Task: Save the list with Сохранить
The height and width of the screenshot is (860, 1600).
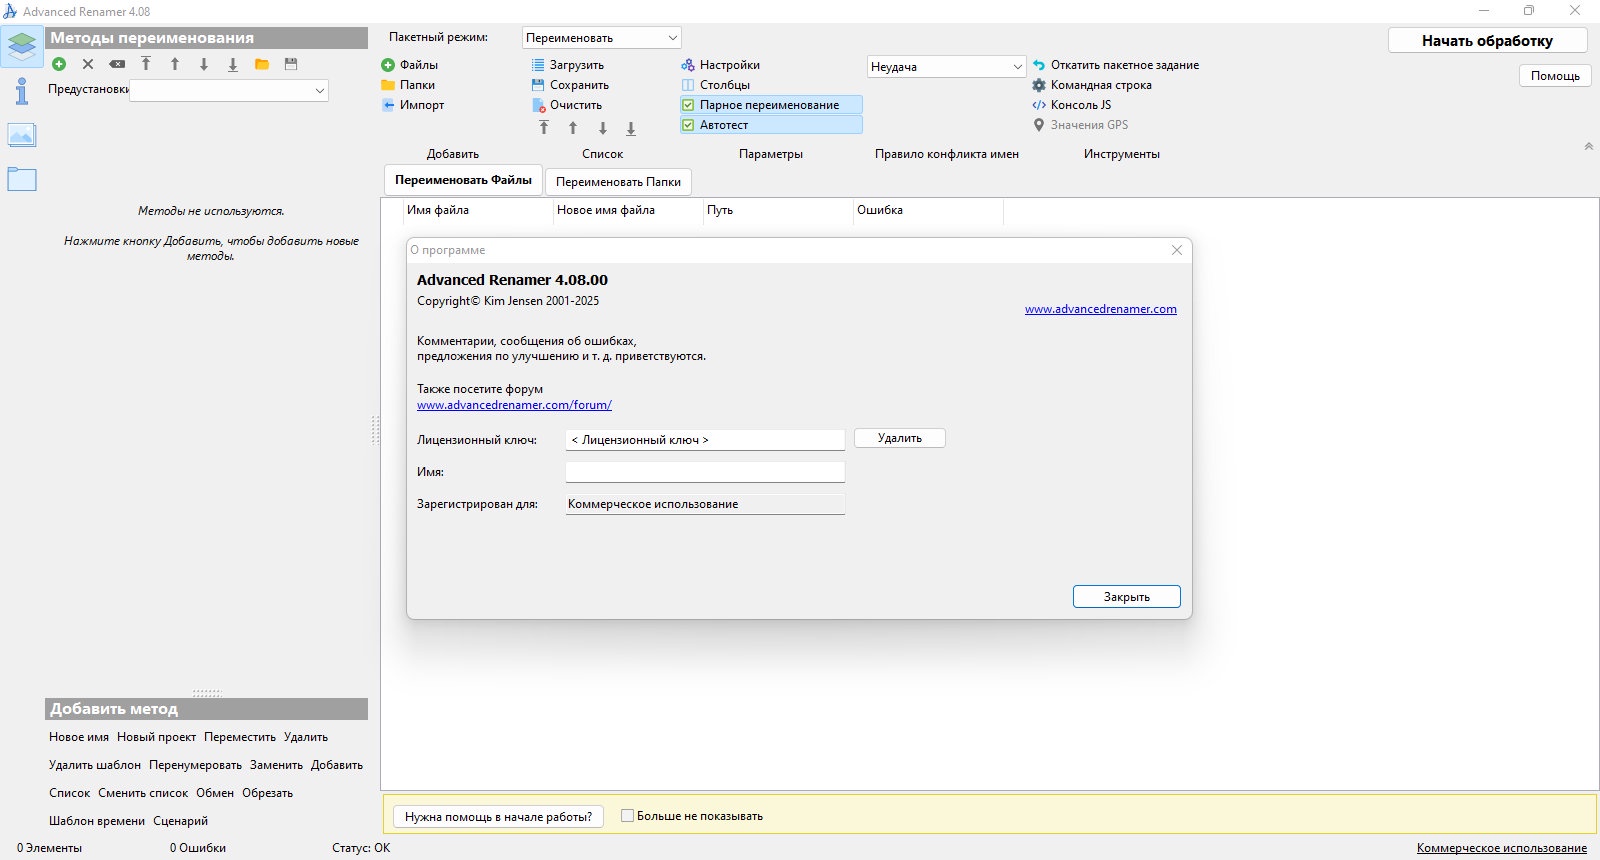Action: coord(570,85)
